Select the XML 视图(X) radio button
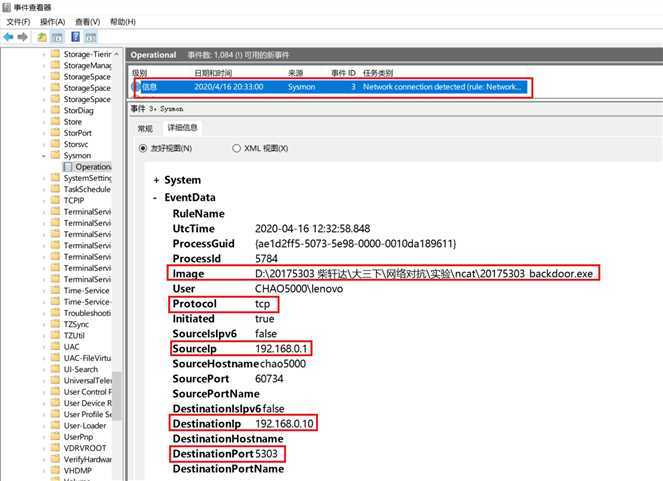Image resolution: width=663 pixels, height=481 pixels. pos(236,148)
